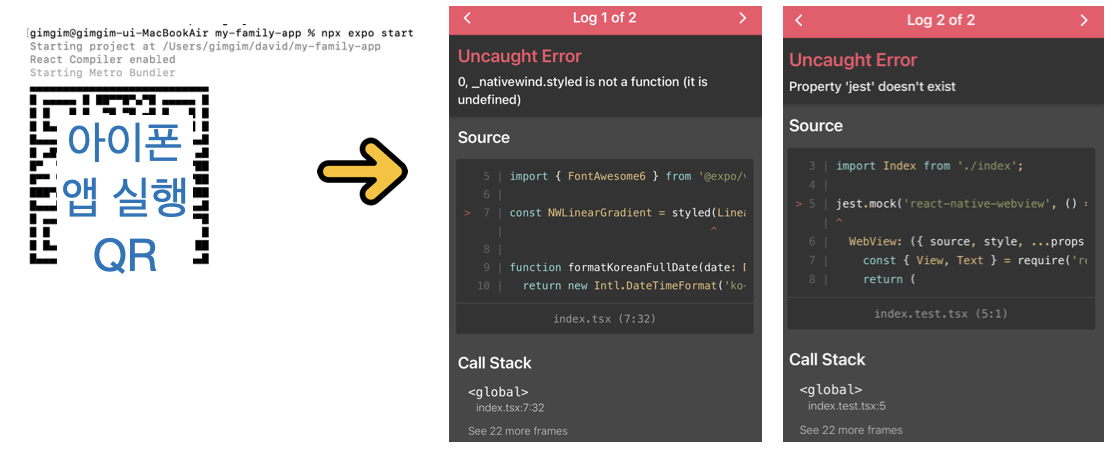The width and height of the screenshot is (1112, 452).
Task: Select <global> call stack frame in Log 1
Action: (498, 392)
